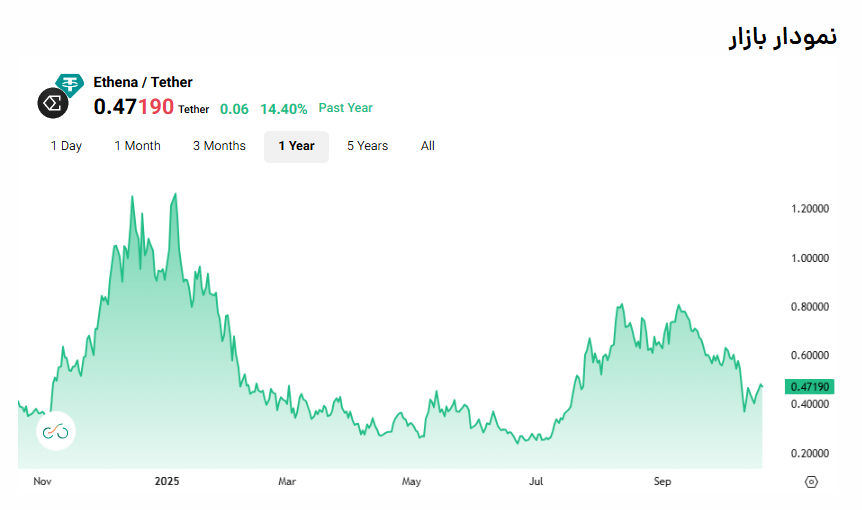862x510 pixels.
Task: Click the 0.47190 price next to the logo
Action: 133,107
